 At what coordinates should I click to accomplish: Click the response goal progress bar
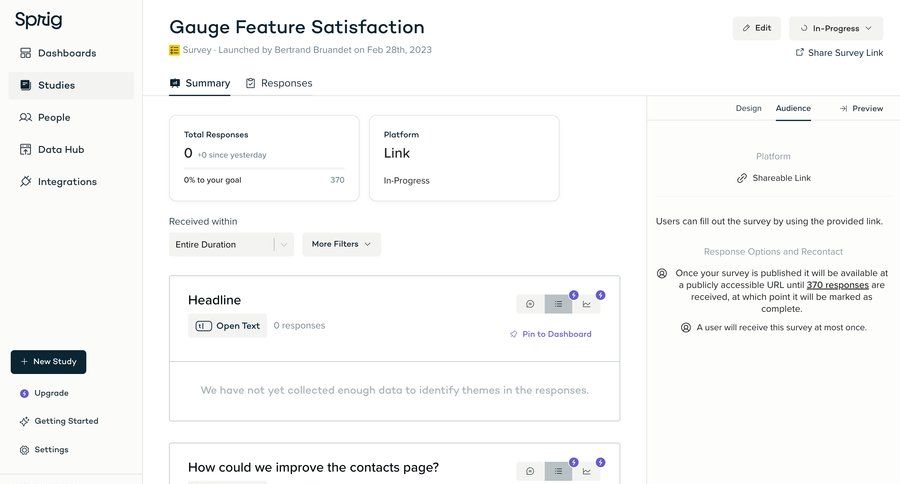pyautogui.click(x=264, y=169)
